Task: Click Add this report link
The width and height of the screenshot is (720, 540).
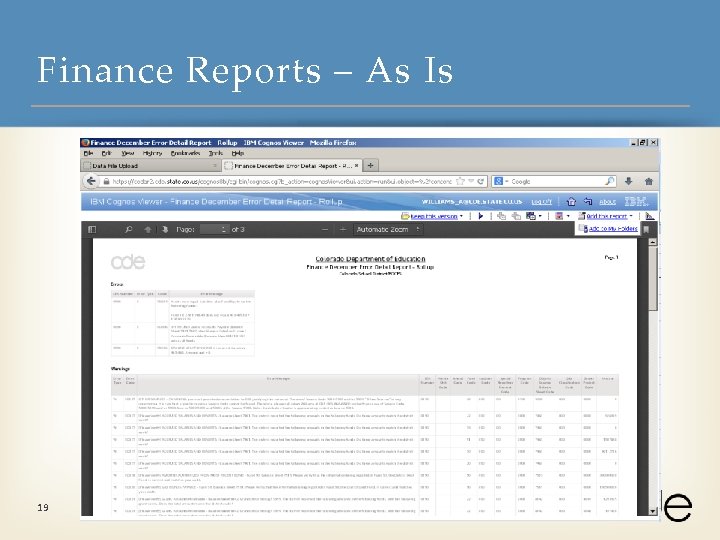Action: point(607,216)
